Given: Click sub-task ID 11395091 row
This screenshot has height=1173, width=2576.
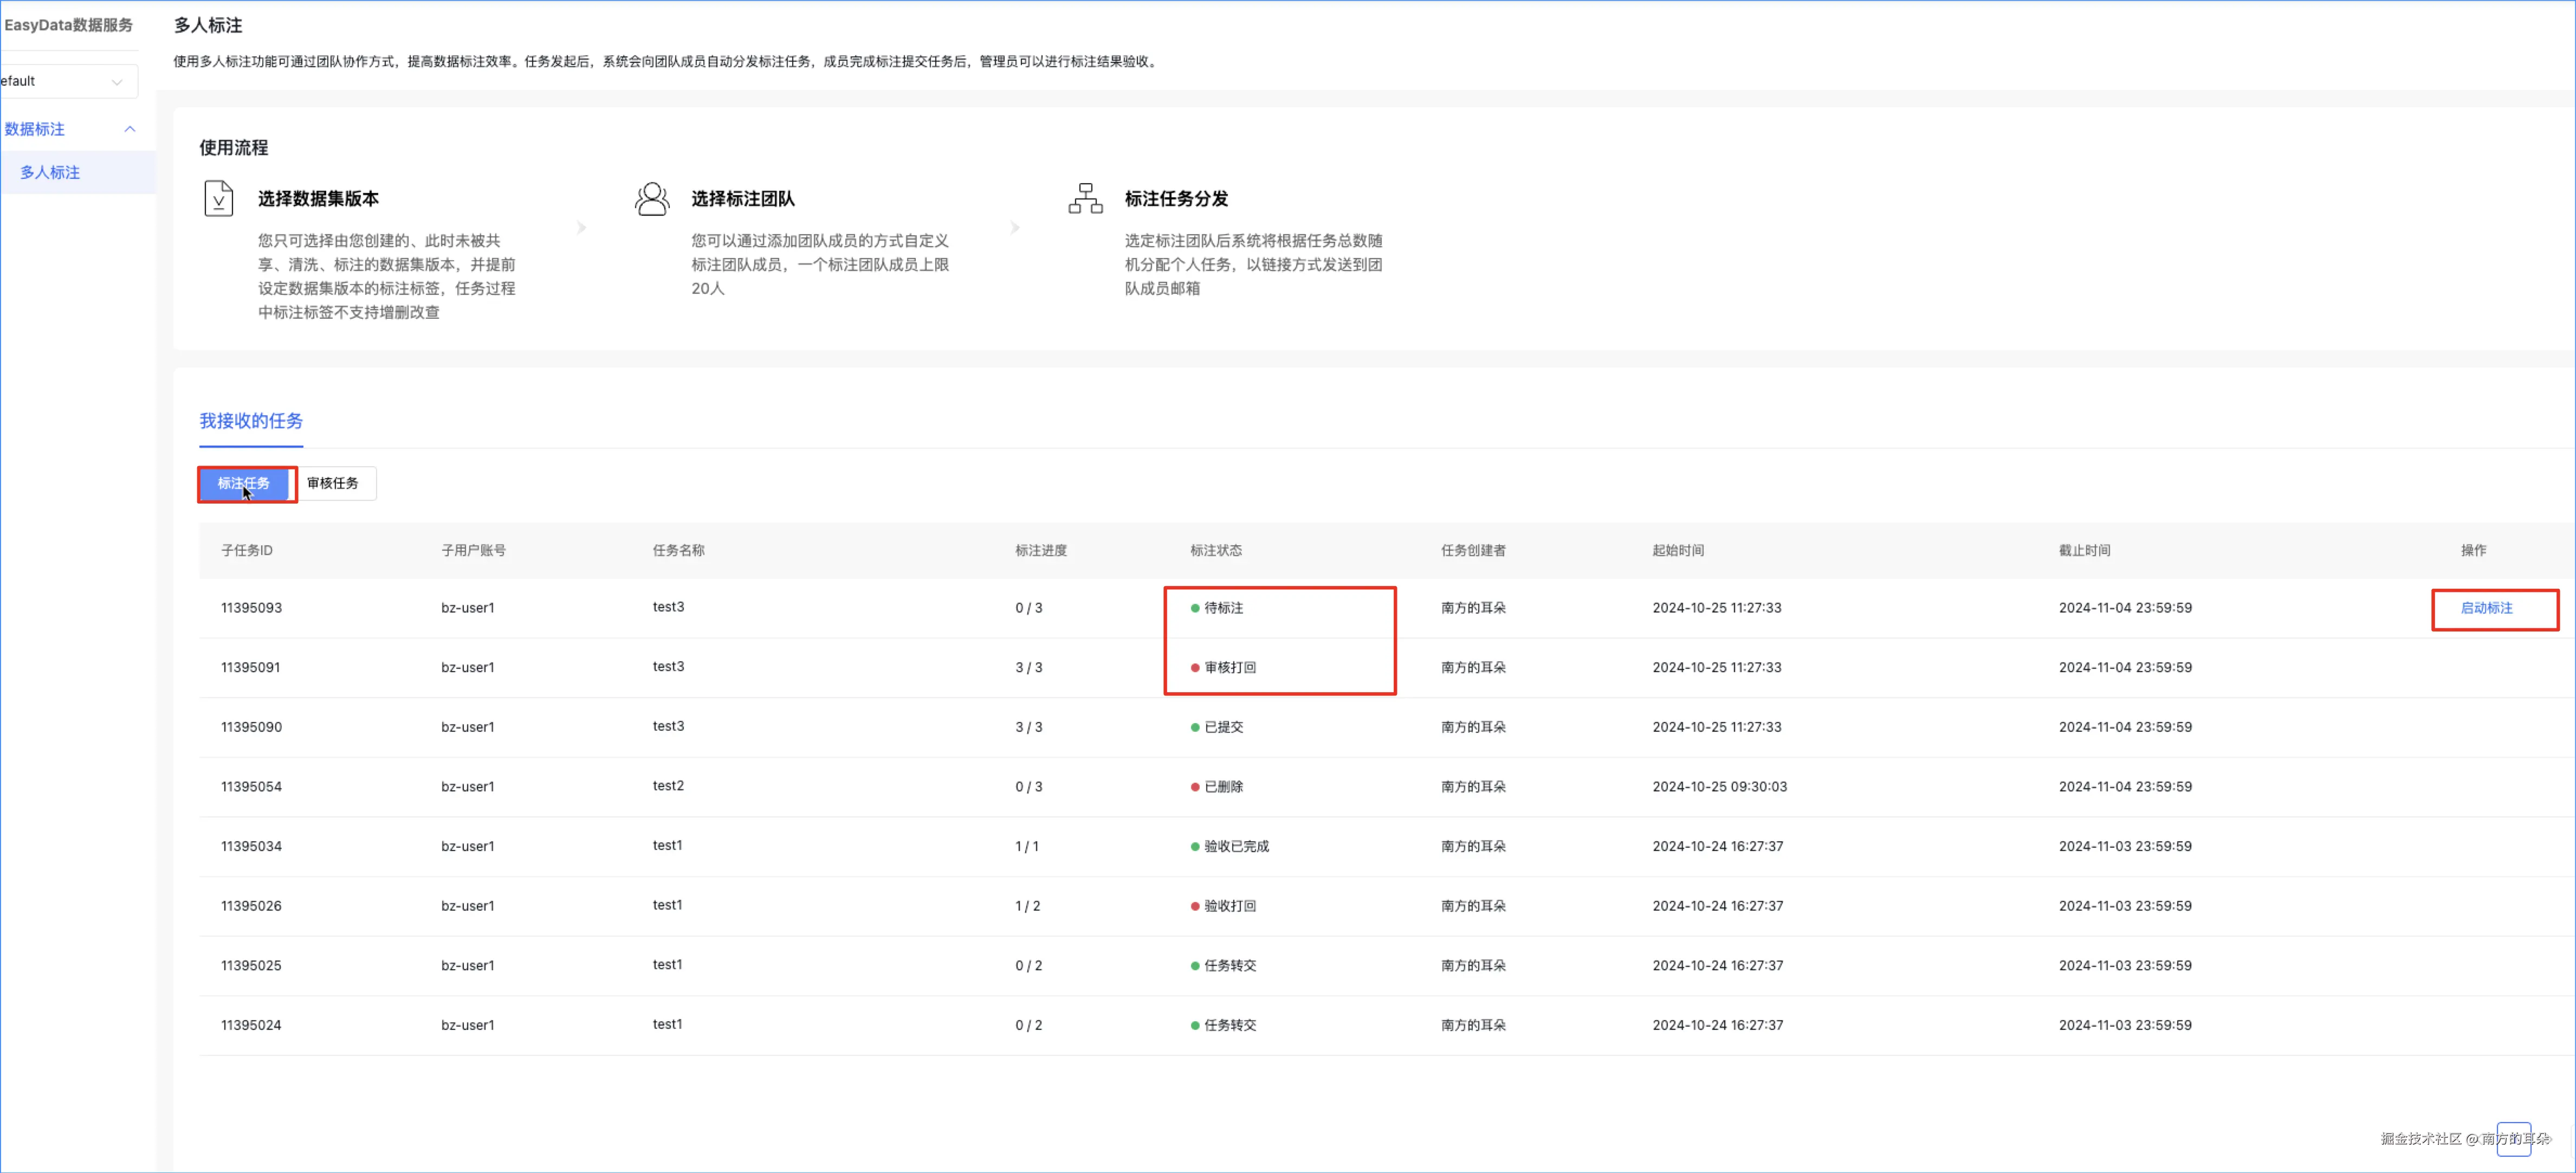Looking at the screenshot, I should pos(251,668).
